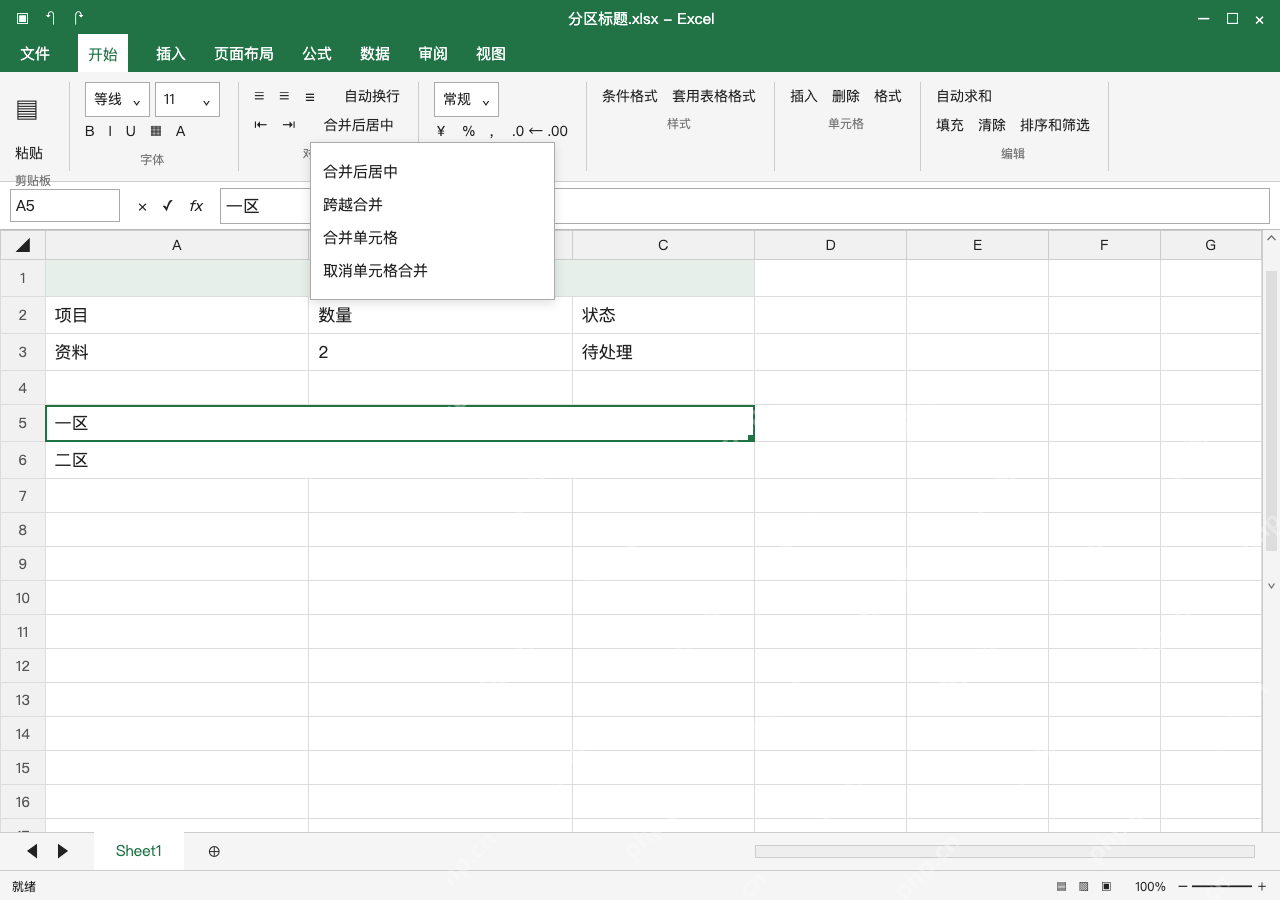Align text left
This screenshot has width=1280, height=900.
click(259, 96)
